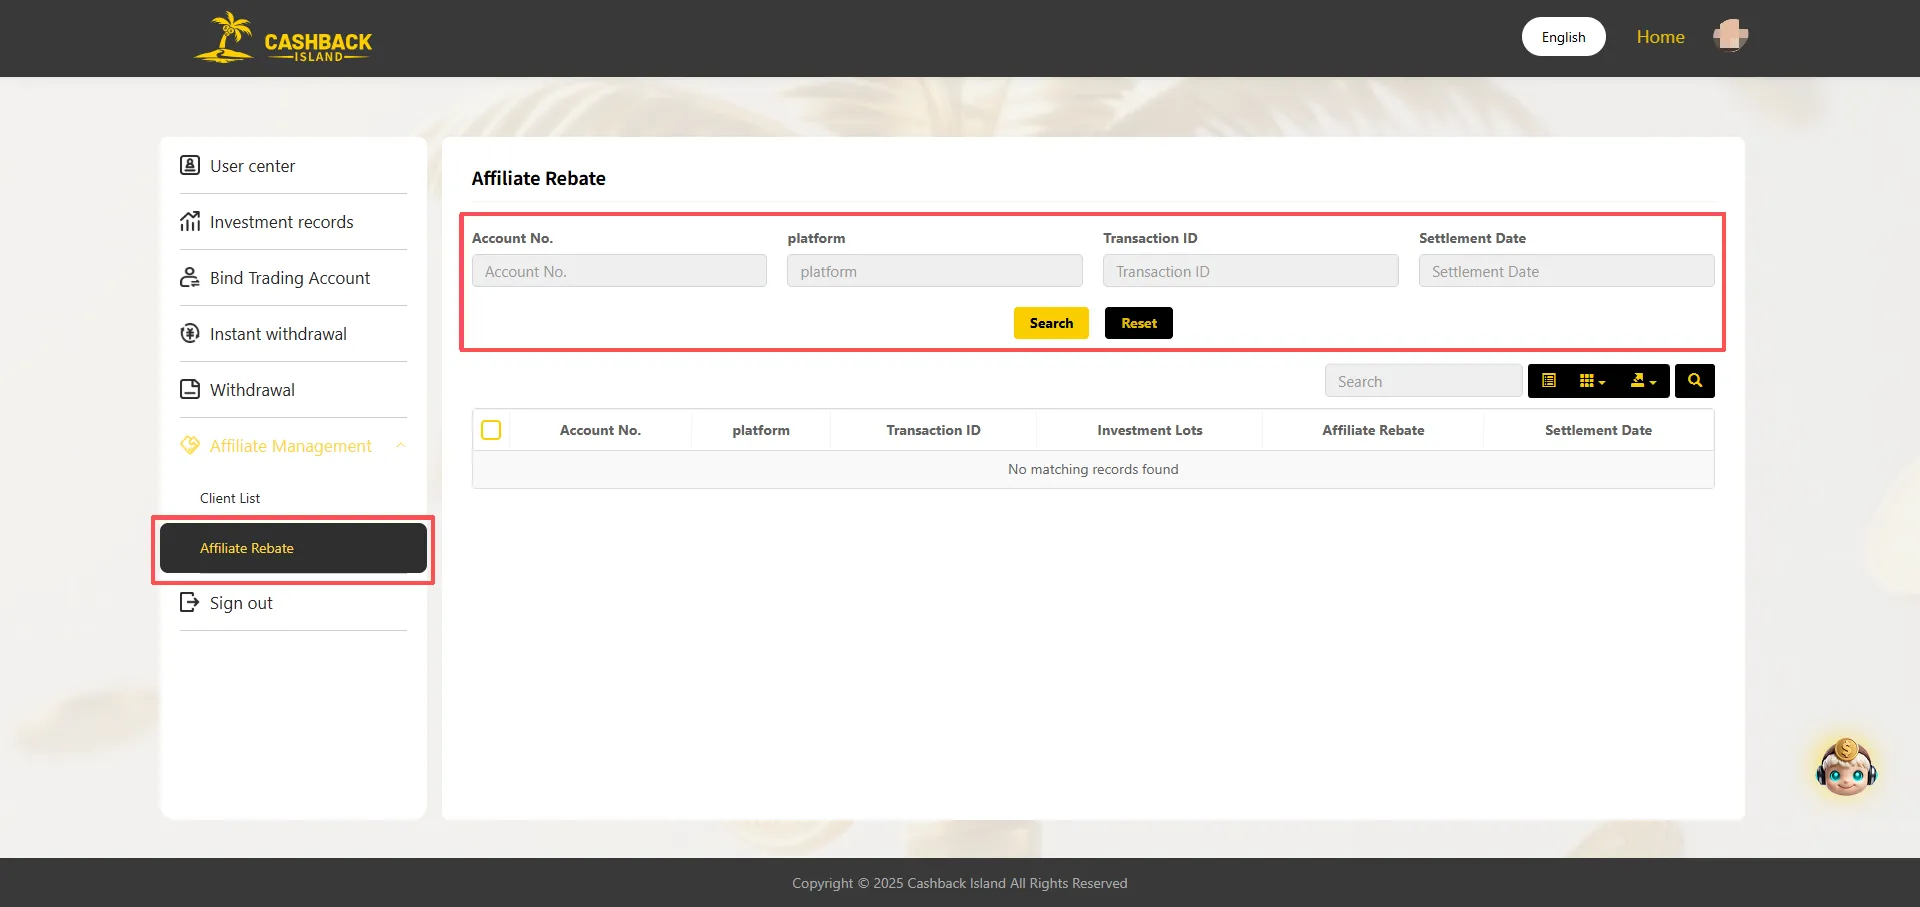Toggle the select-all checkbox in table header
The width and height of the screenshot is (1920, 907).
pyautogui.click(x=491, y=429)
